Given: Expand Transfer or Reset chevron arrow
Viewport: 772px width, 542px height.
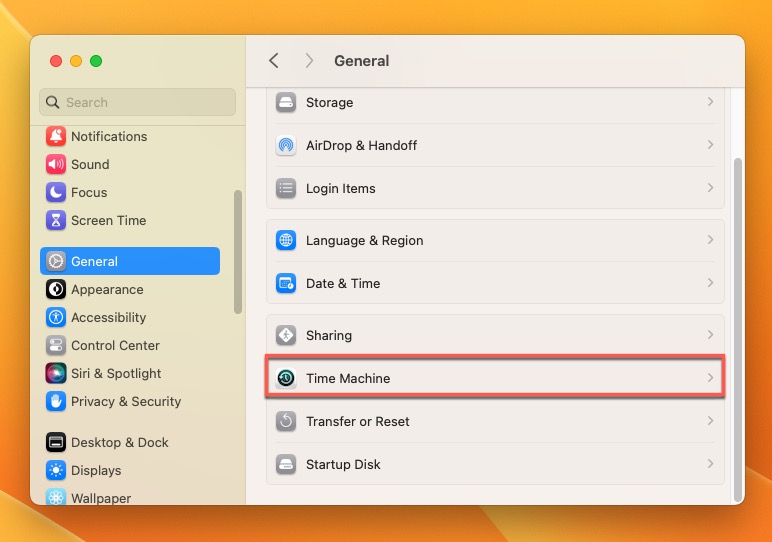Looking at the screenshot, I should click(710, 421).
